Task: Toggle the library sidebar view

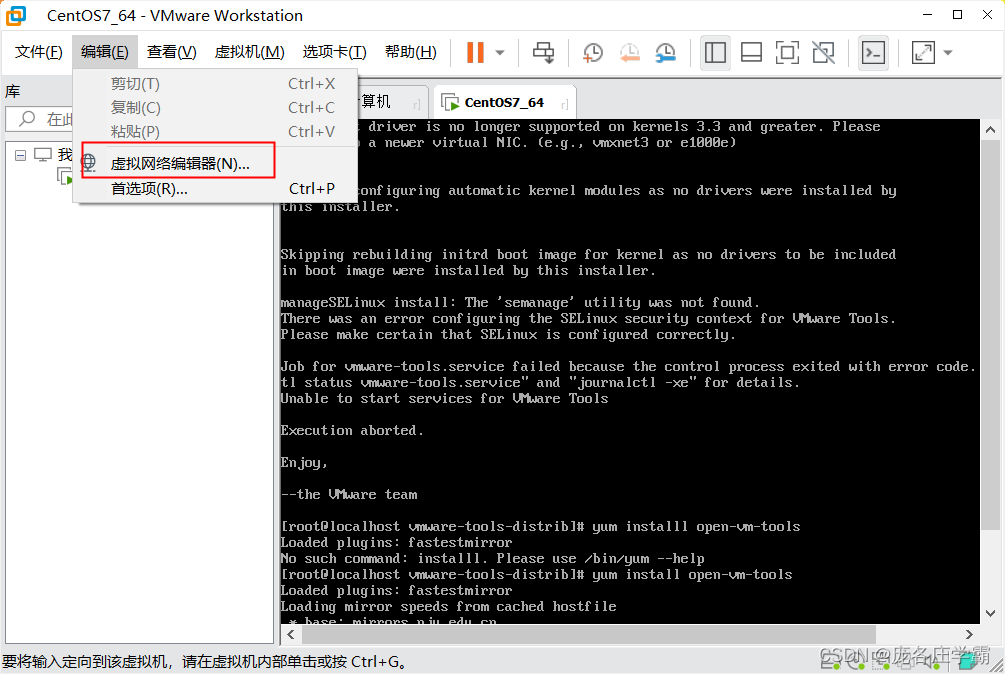Action: click(x=715, y=53)
